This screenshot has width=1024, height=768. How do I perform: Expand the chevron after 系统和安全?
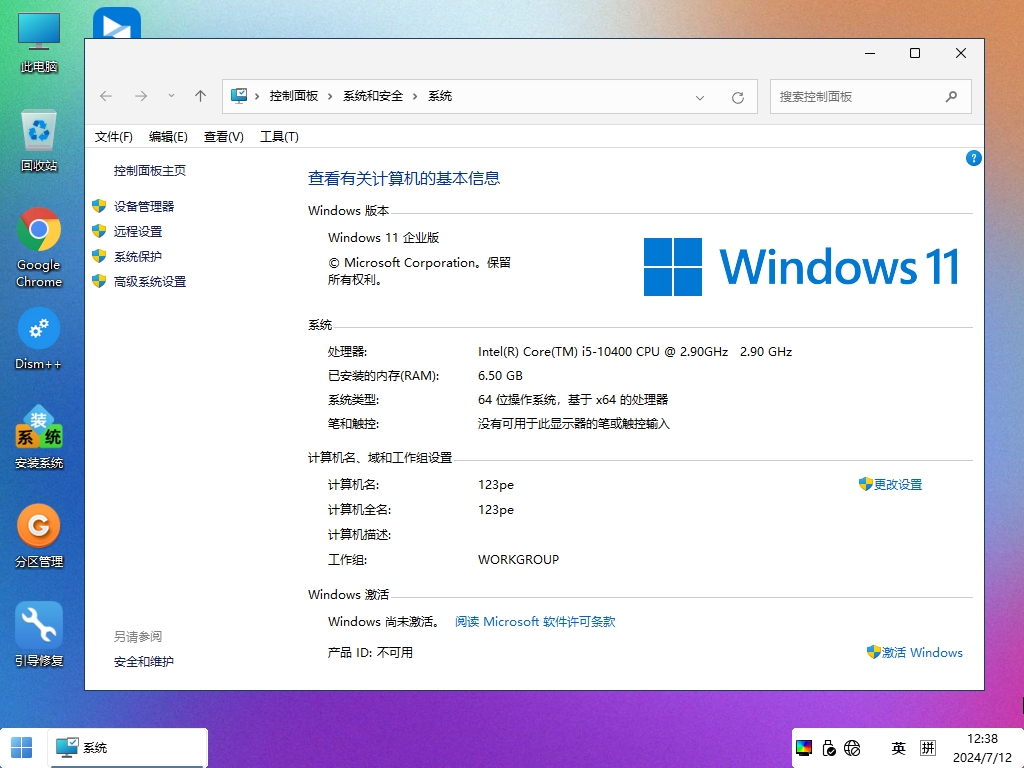point(415,97)
